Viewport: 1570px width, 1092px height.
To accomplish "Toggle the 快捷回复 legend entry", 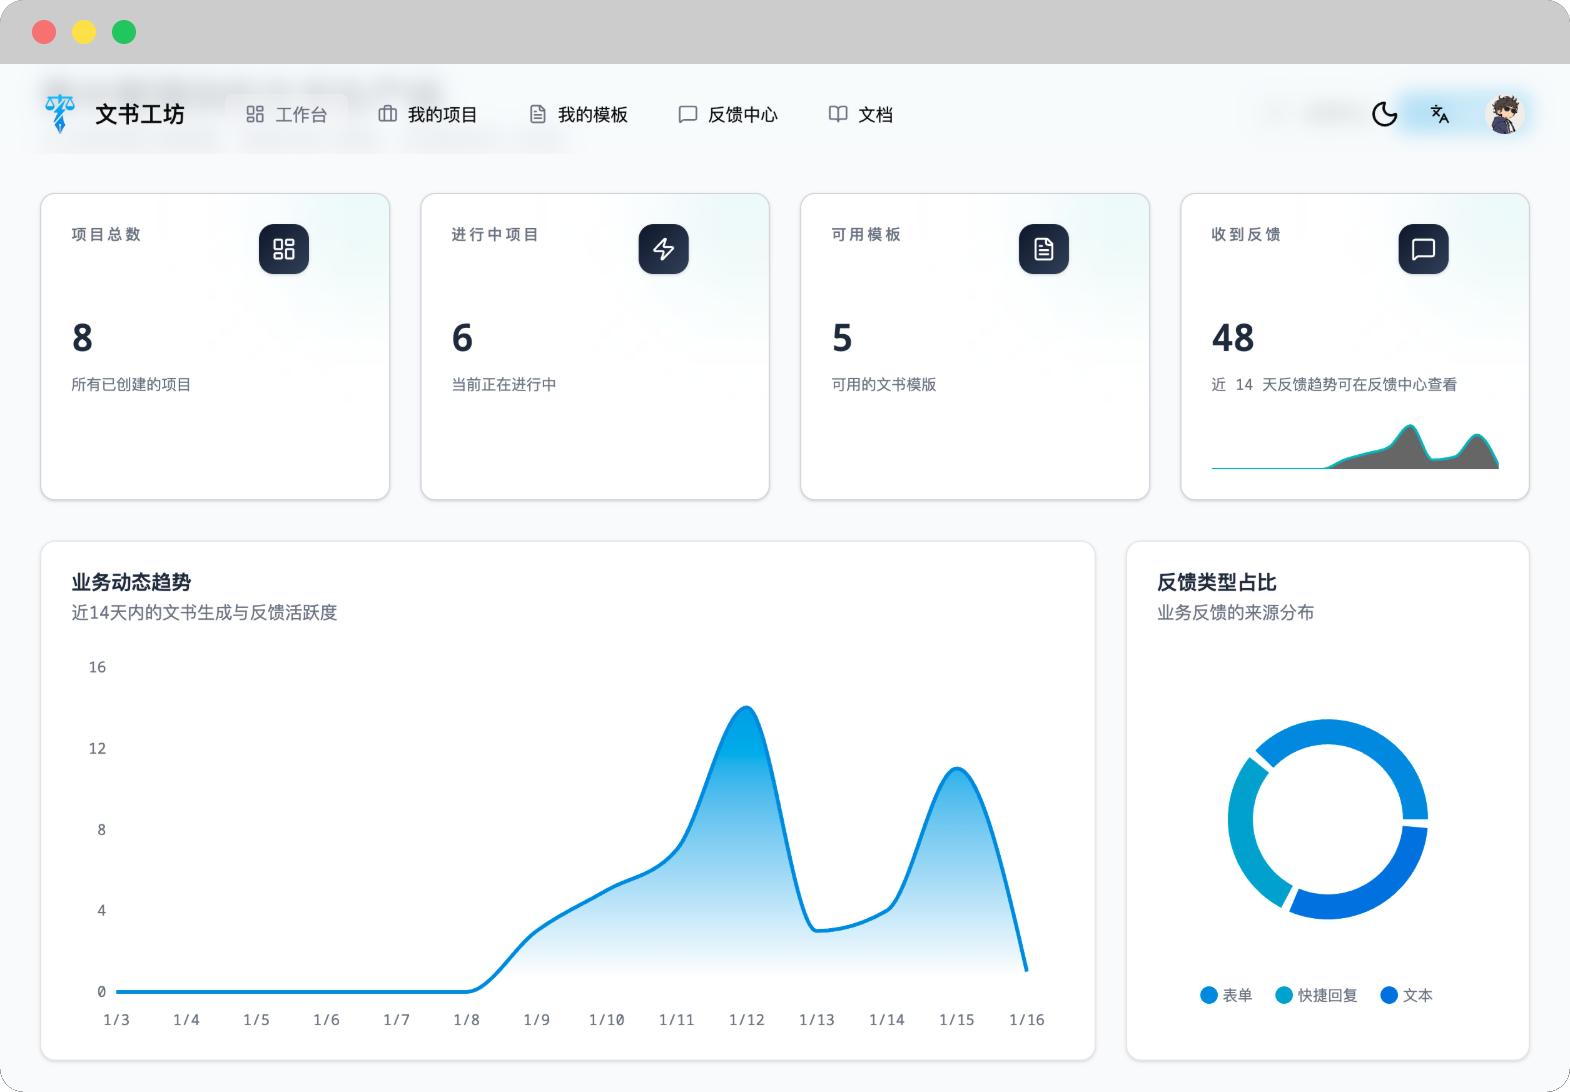I will 1317,995.
